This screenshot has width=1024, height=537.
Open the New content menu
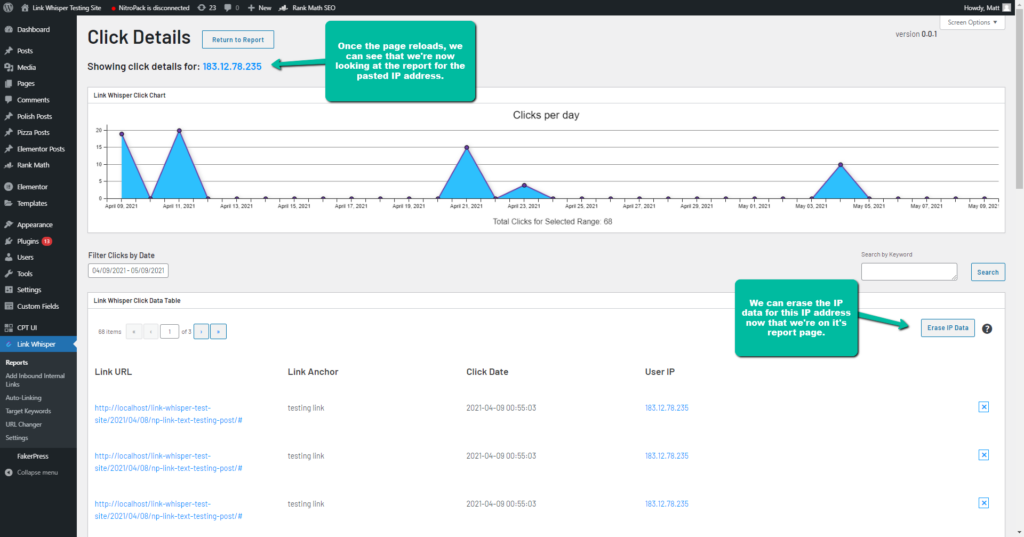click(259, 8)
